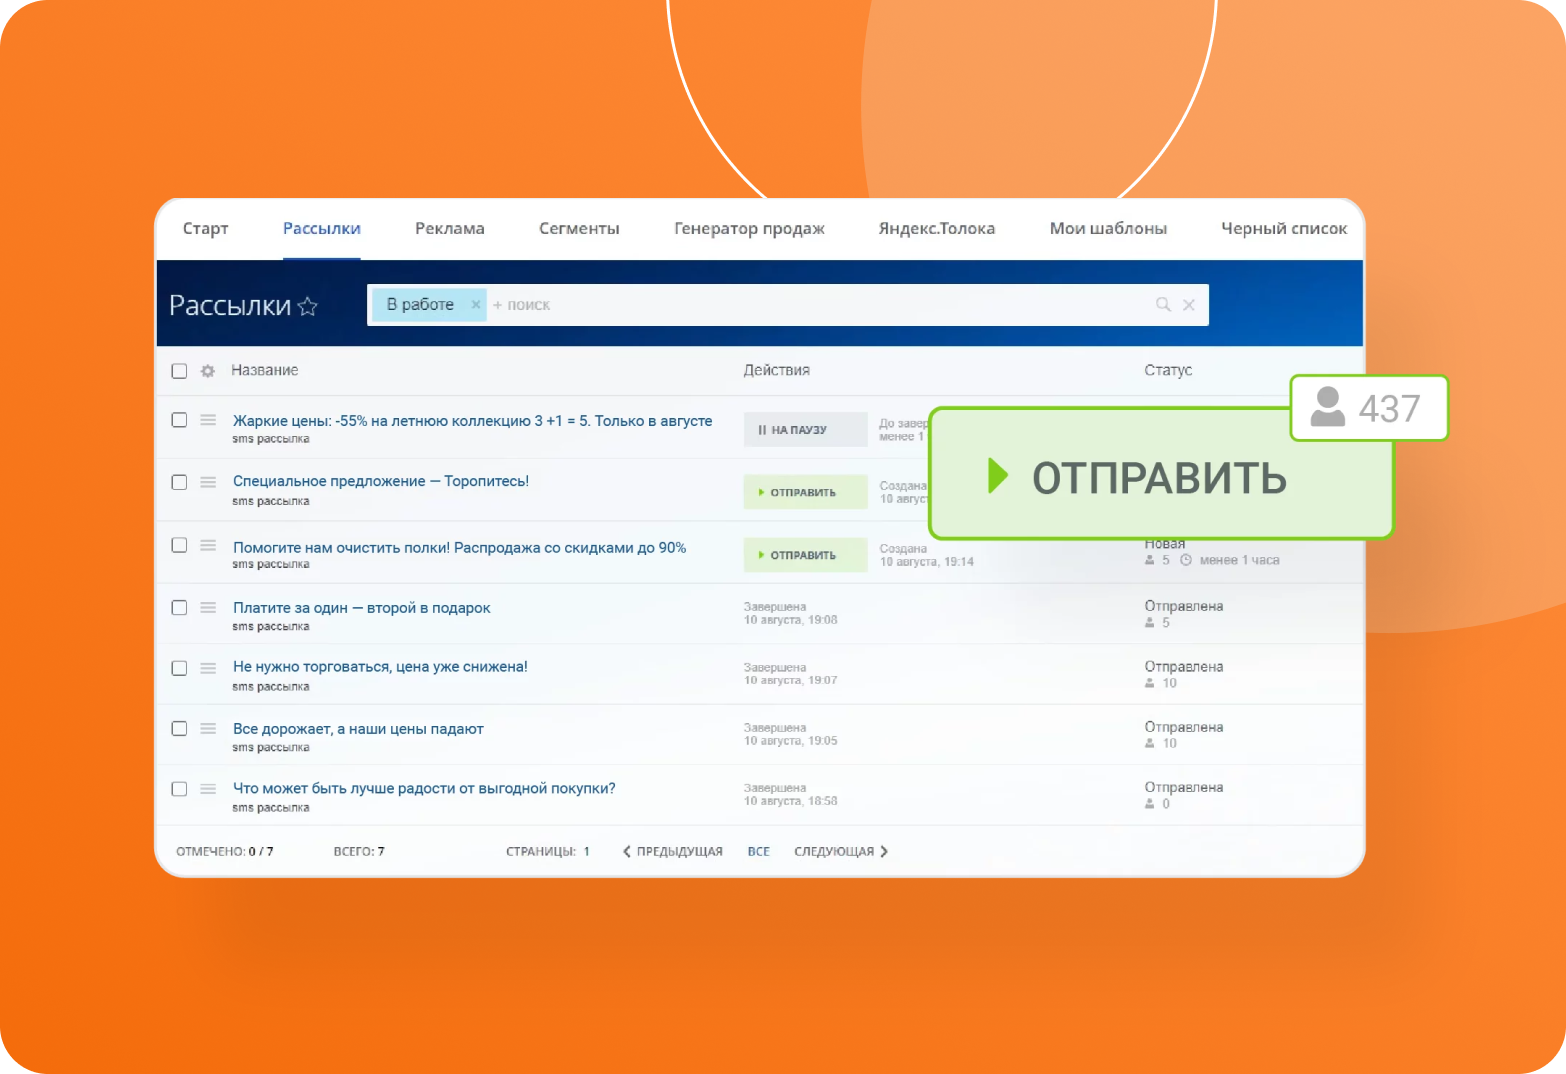Open 'Жаркие цены: -55% на летнюю коллекцию' mailing
Image resolution: width=1566 pixels, height=1074 pixels.
coord(472,421)
